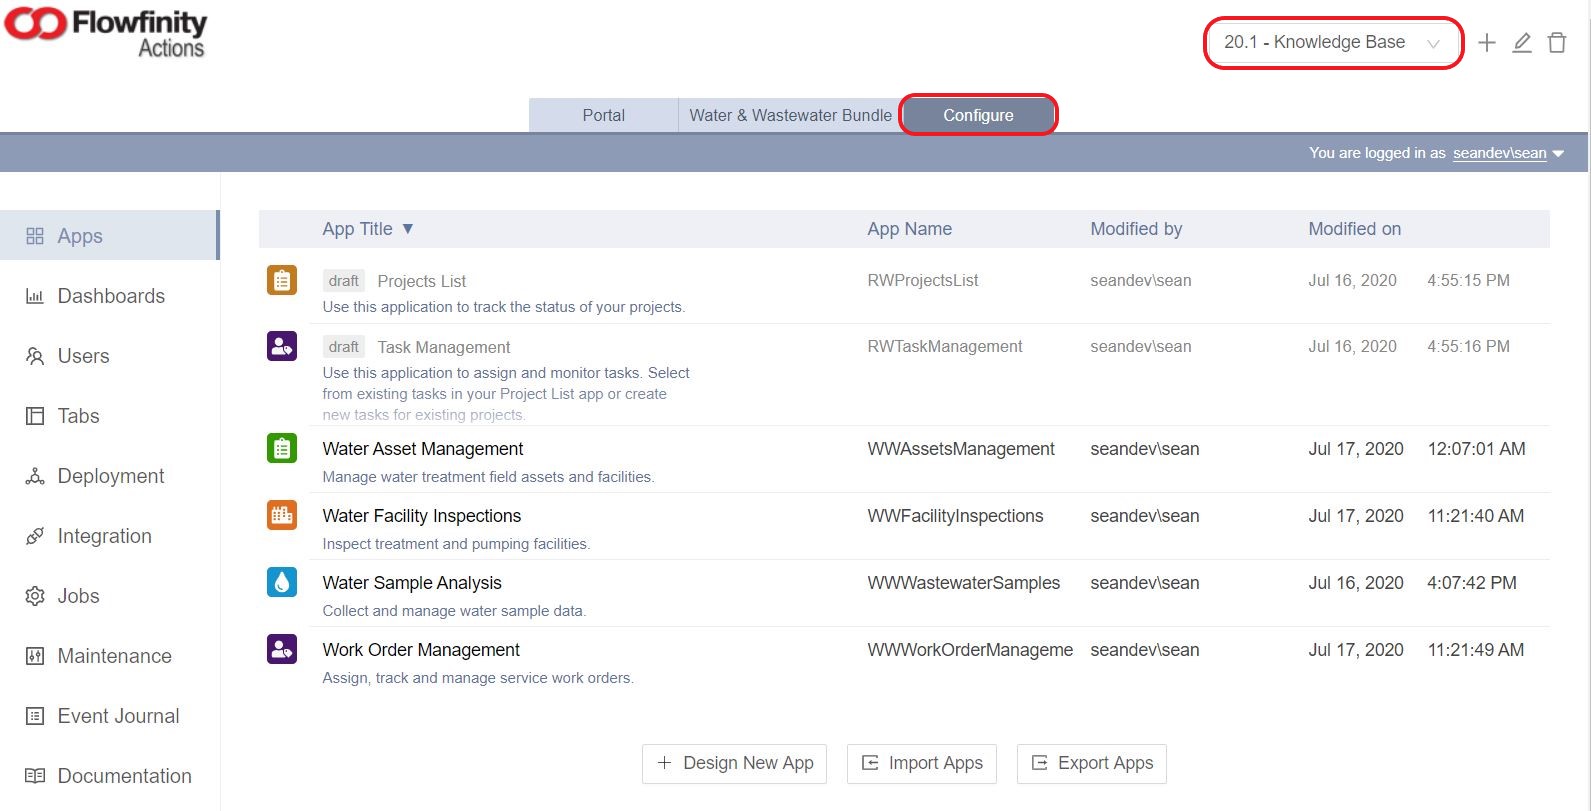
Task: Click the orange Projects List app icon
Action: tap(282, 280)
